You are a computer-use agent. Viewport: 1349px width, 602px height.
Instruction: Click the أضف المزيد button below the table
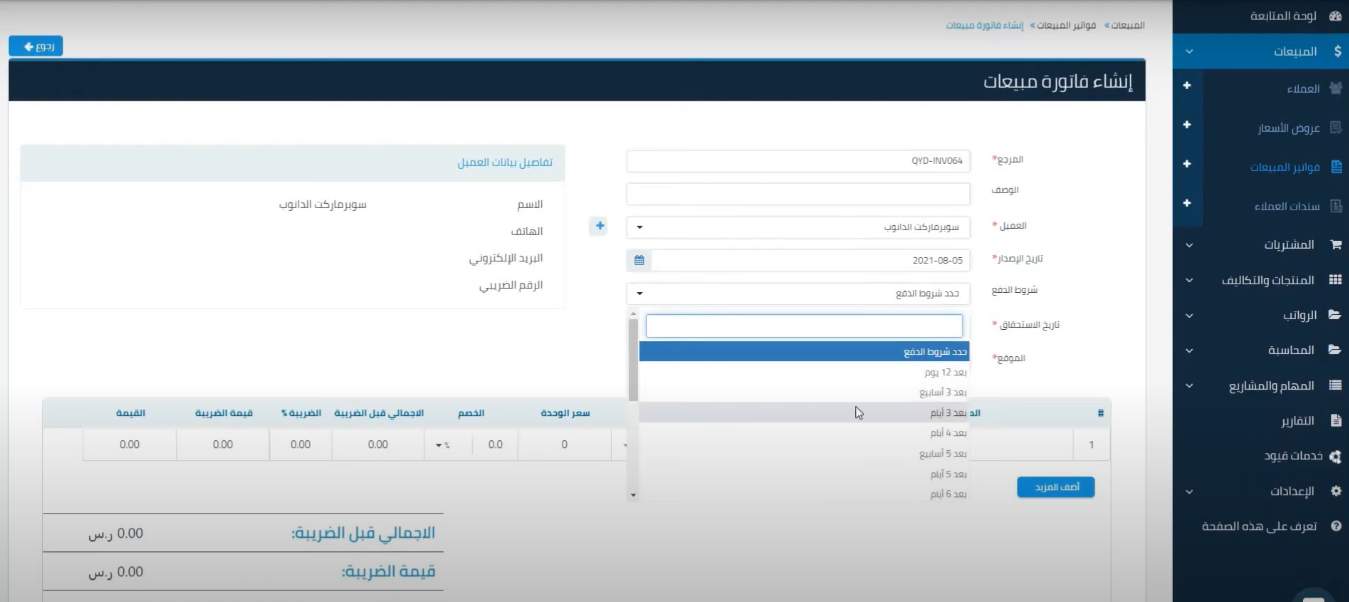click(1055, 487)
